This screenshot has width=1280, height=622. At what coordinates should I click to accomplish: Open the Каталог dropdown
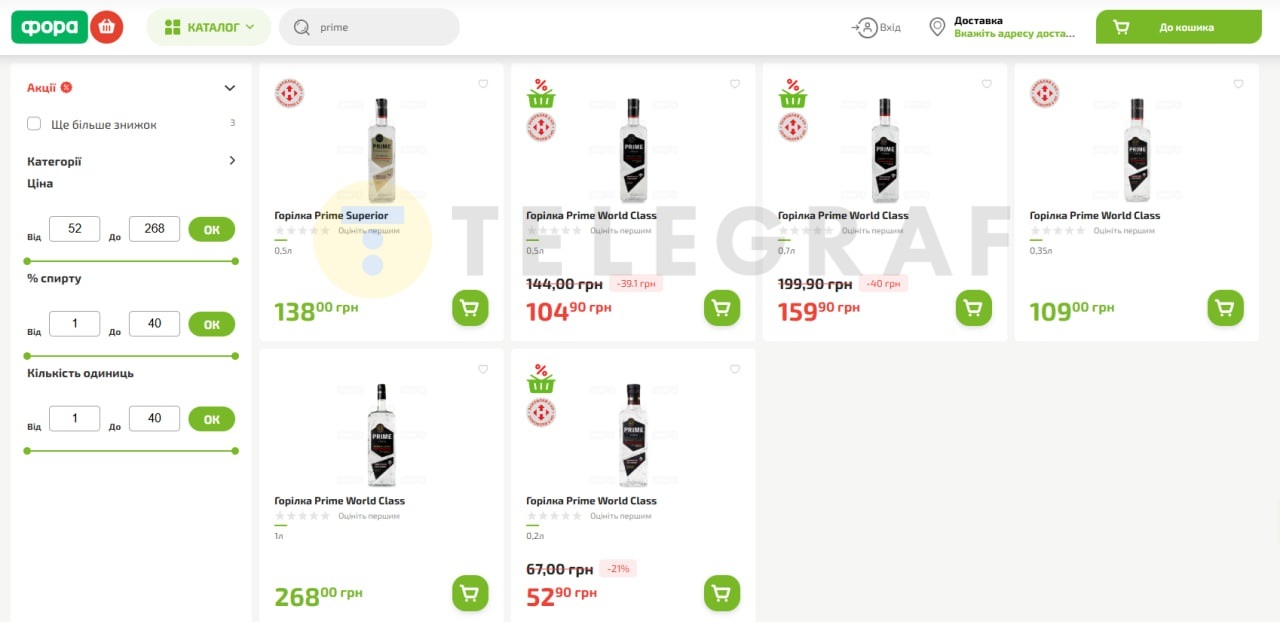click(x=209, y=27)
